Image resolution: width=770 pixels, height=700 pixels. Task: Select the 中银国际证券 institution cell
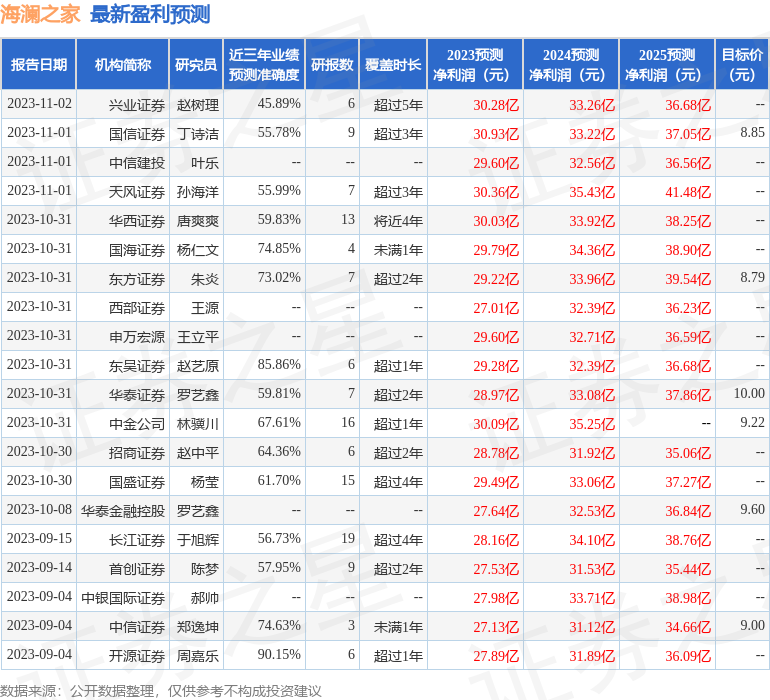[123, 597]
